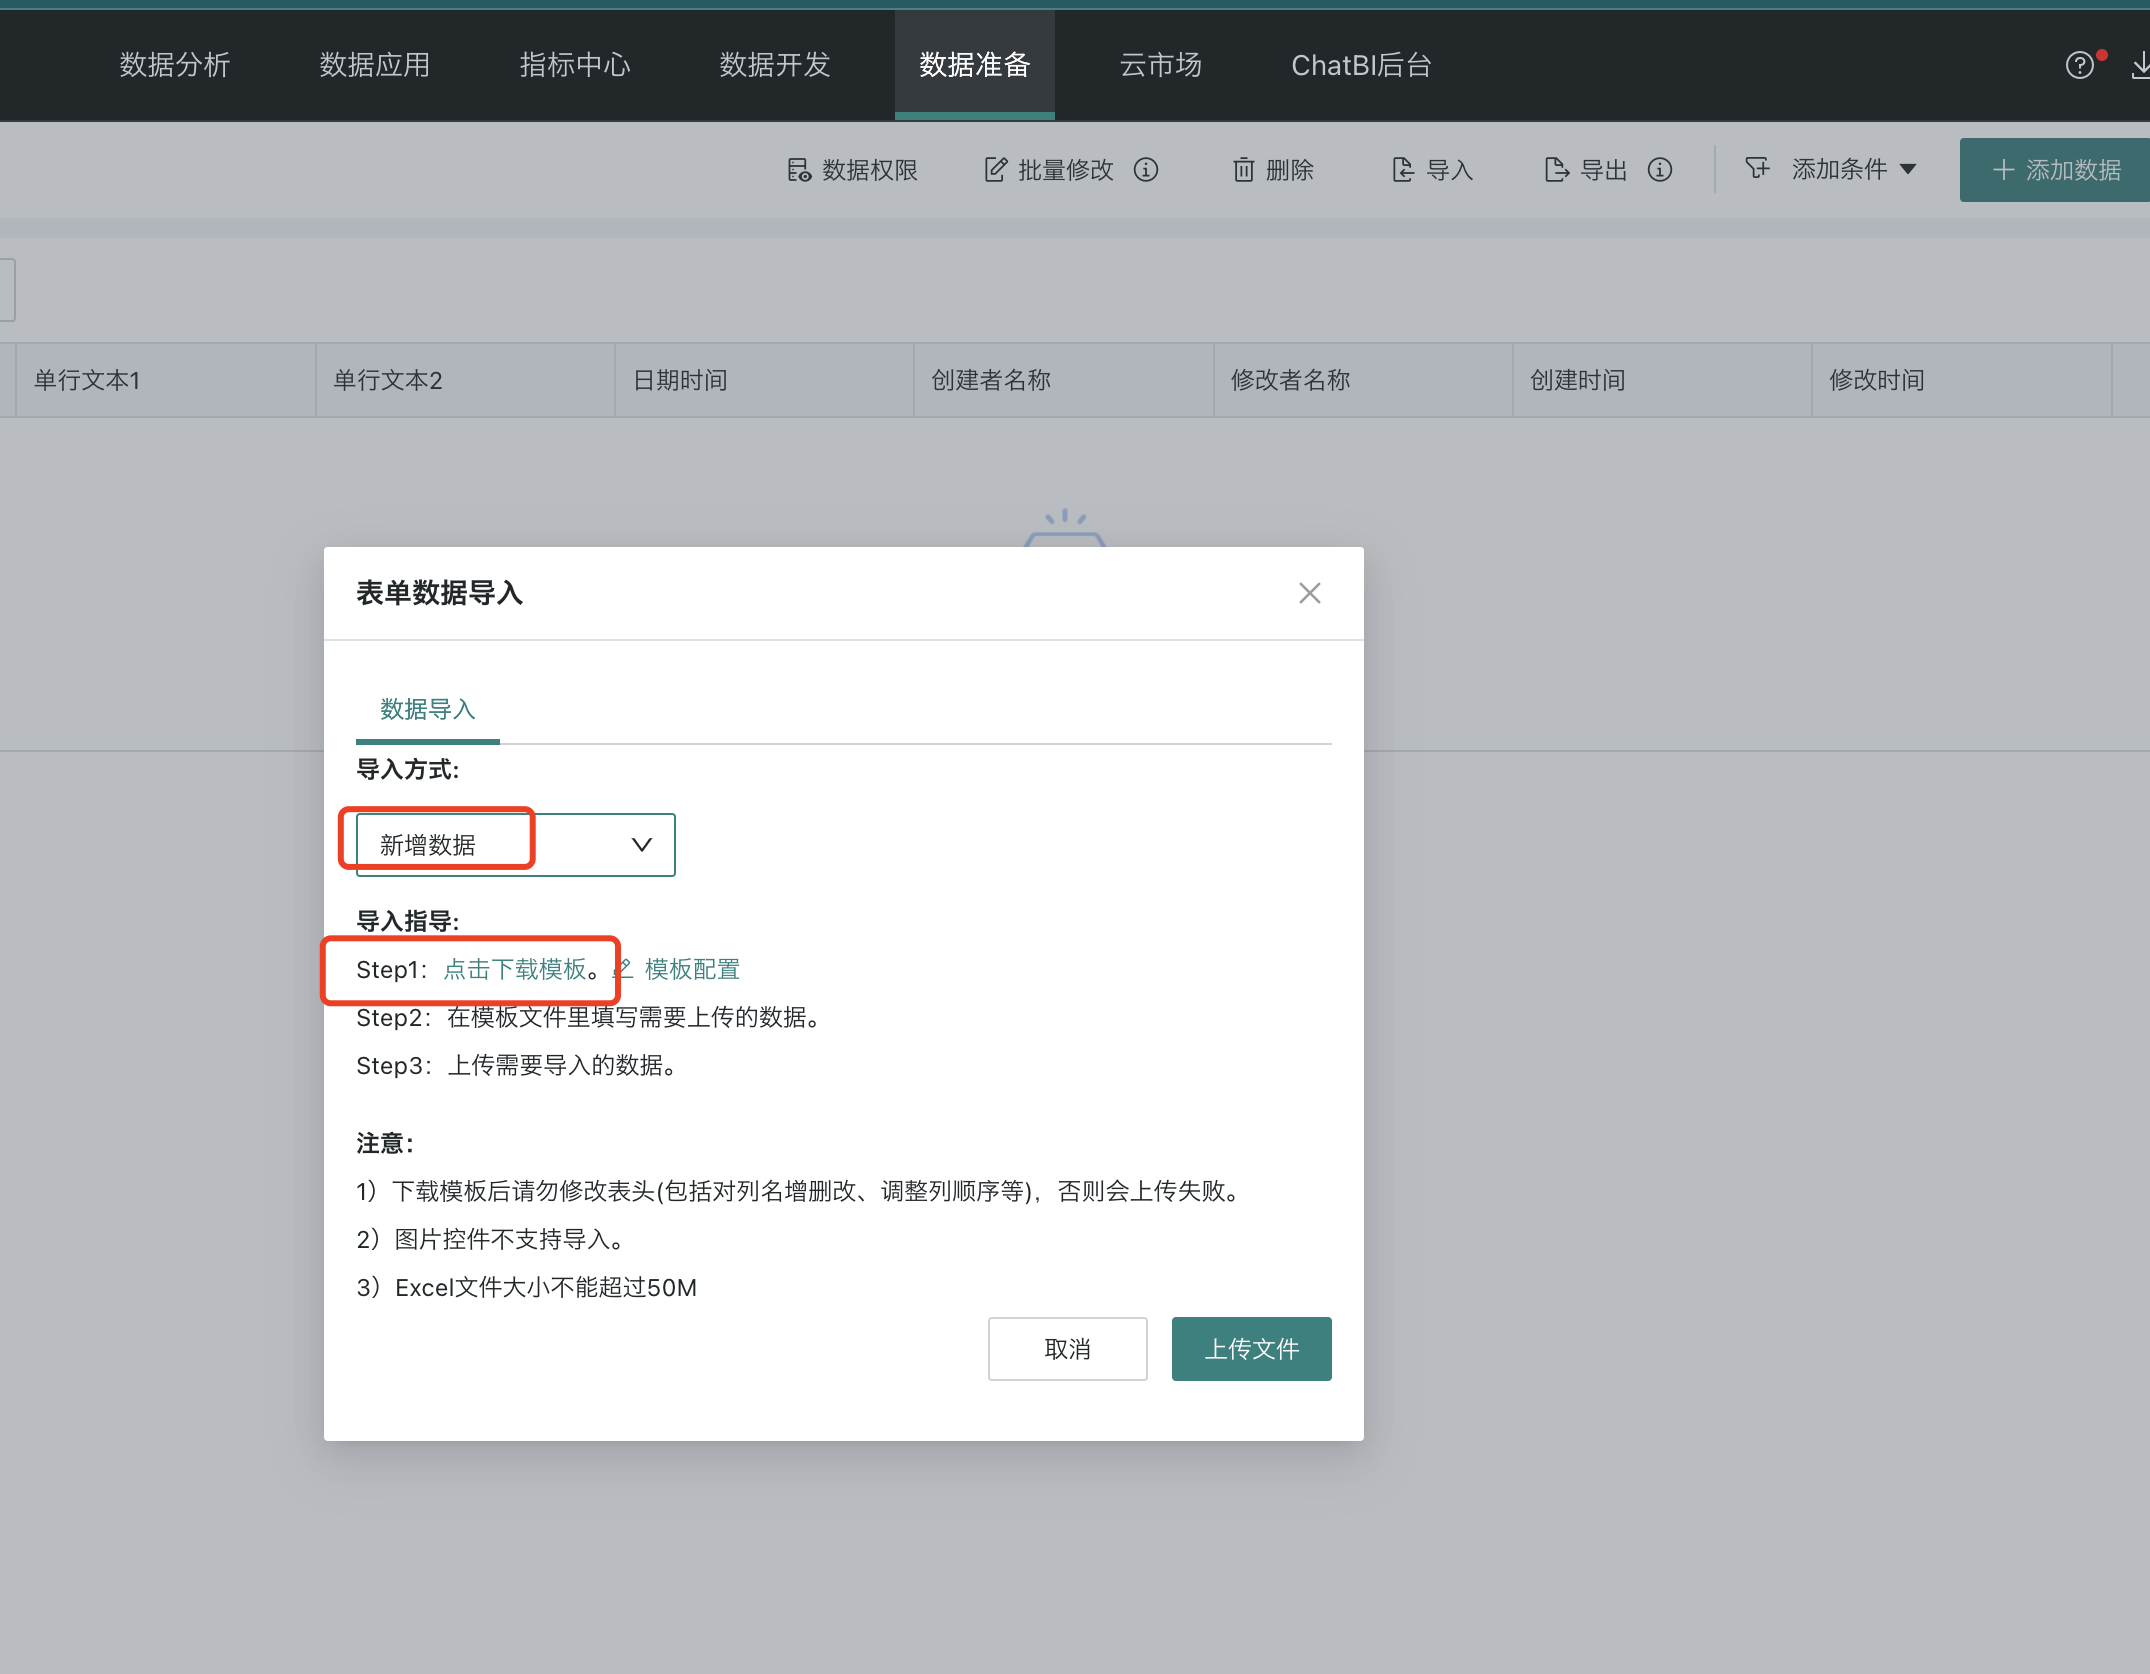Click the 导出 export icon
Viewport: 2150px width, 1674px height.
[x=1555, y=169]
